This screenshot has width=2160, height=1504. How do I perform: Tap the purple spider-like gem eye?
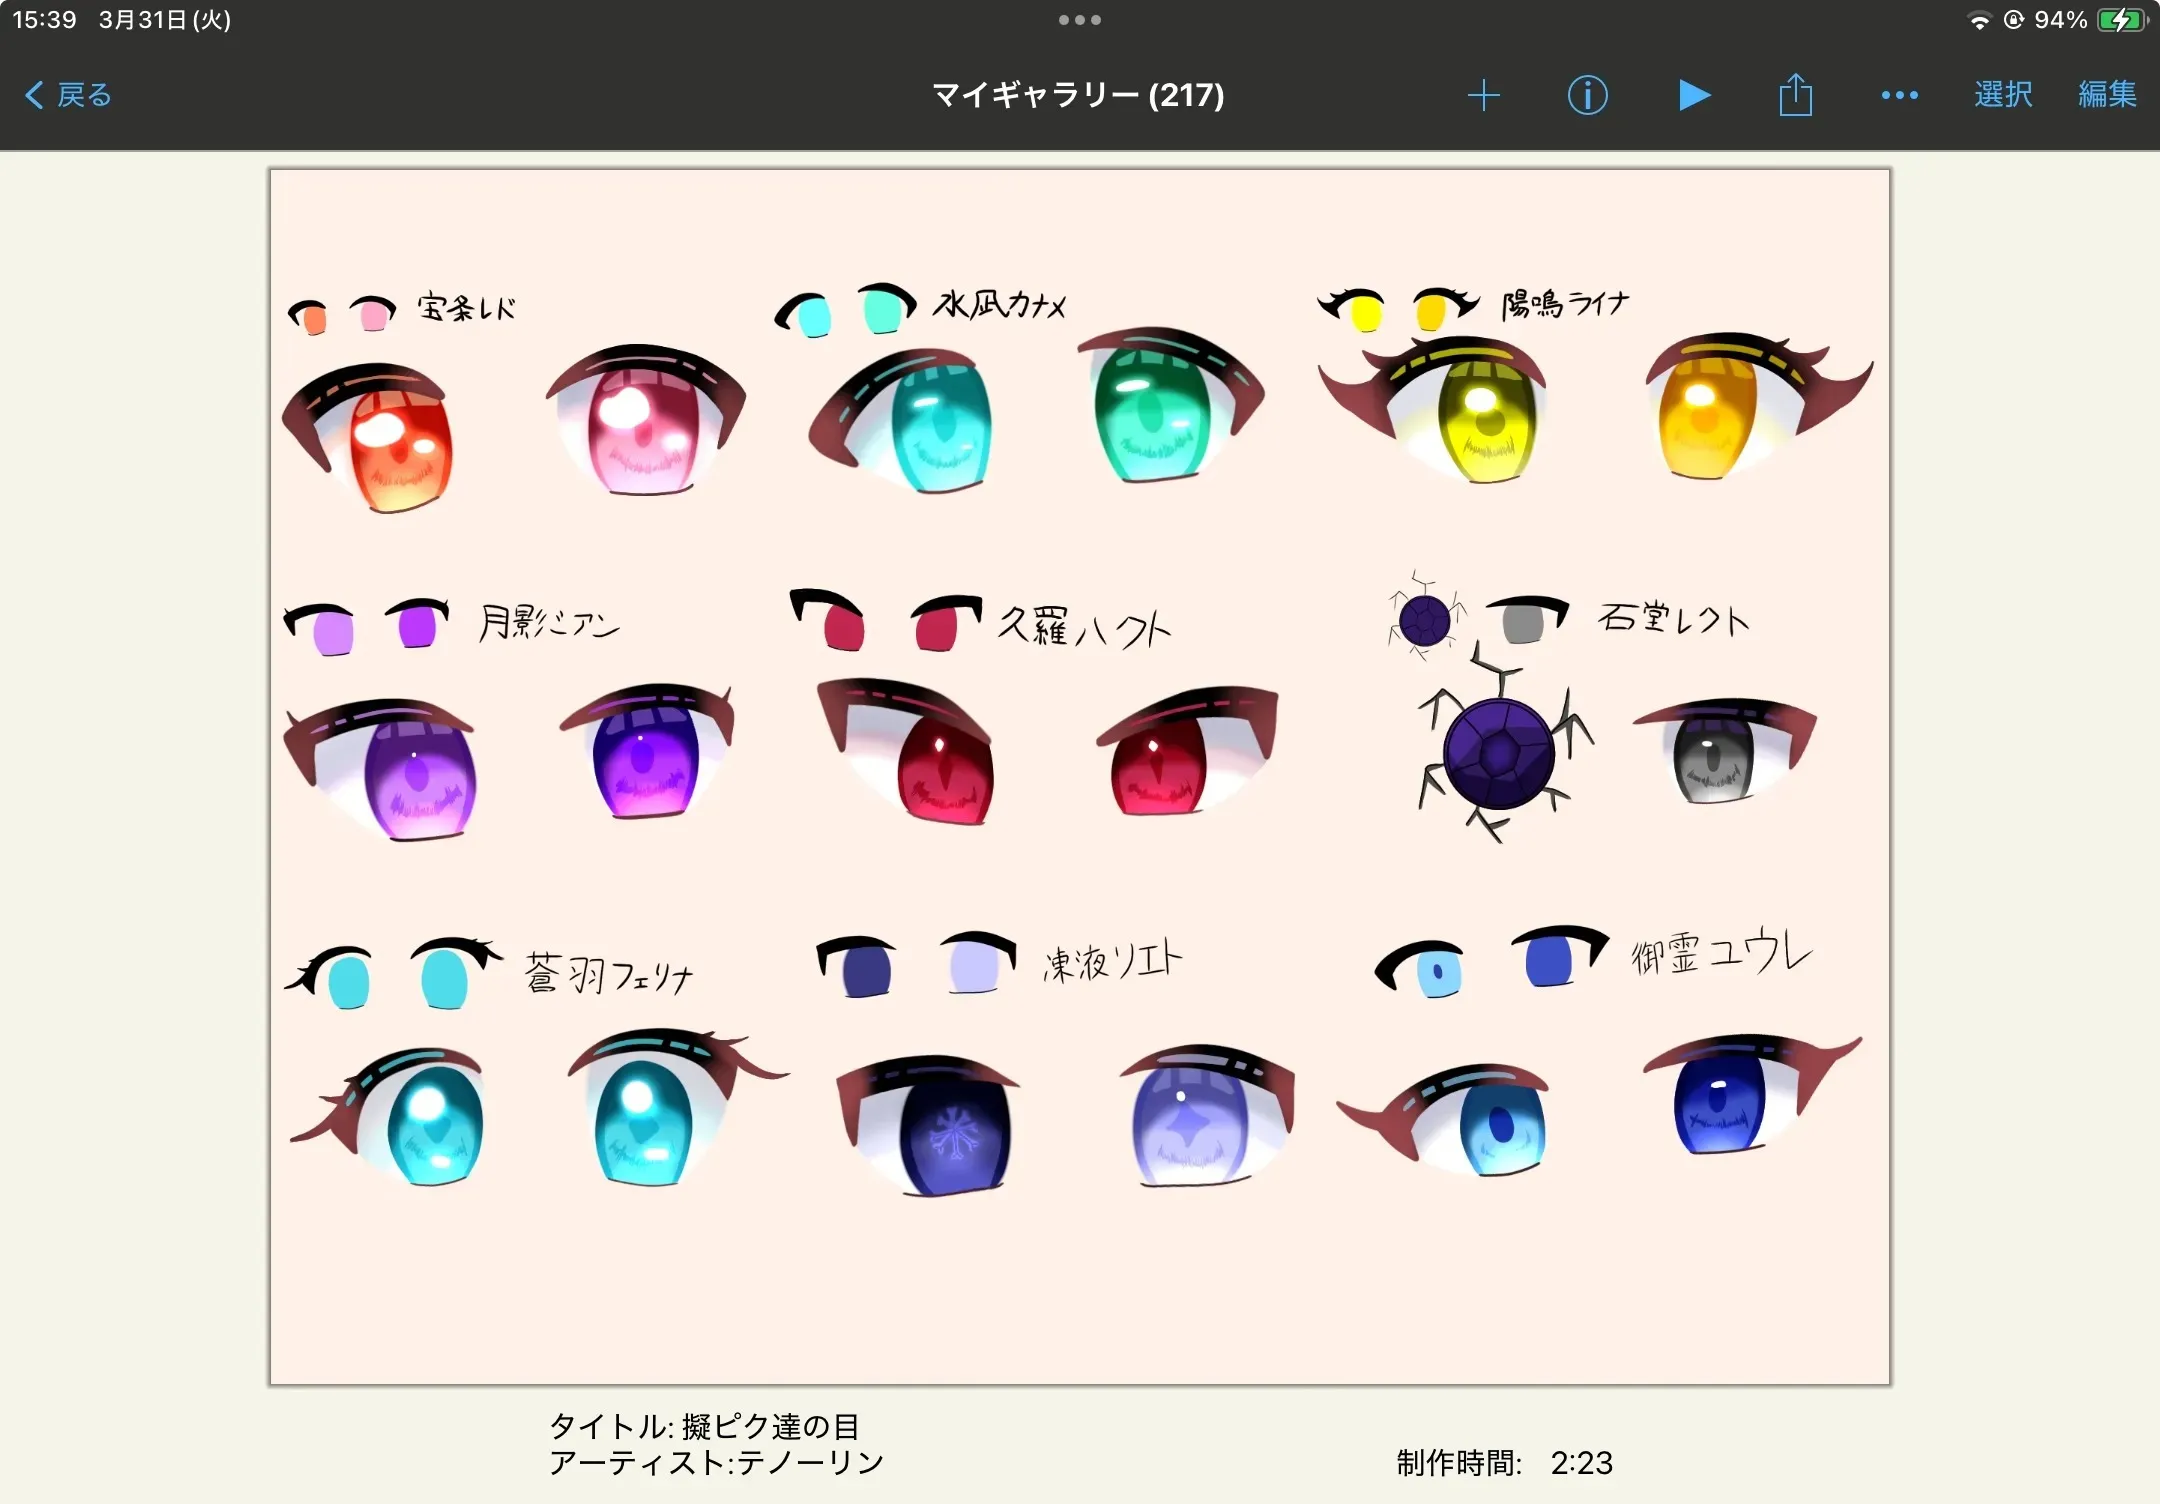1498,752
